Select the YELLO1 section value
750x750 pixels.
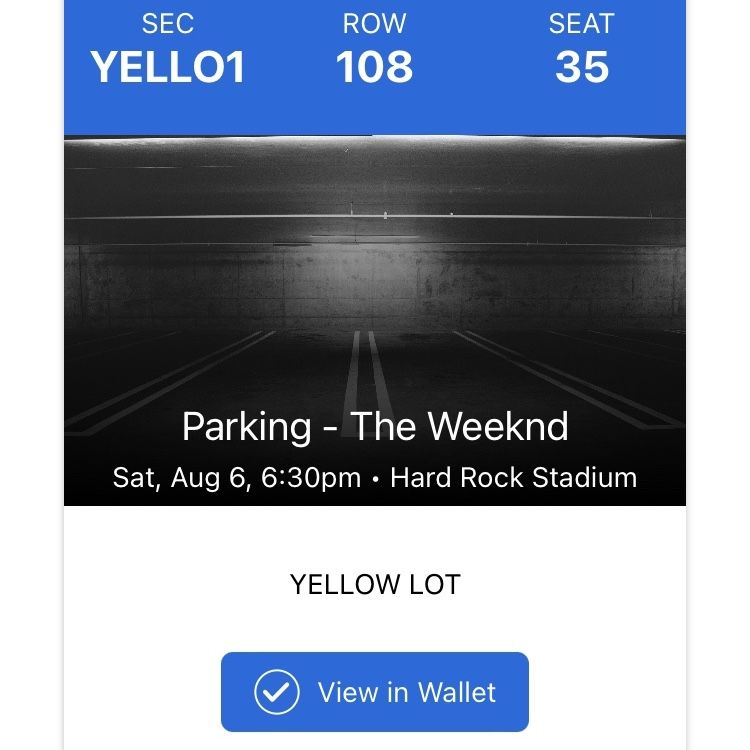point(168,66)
